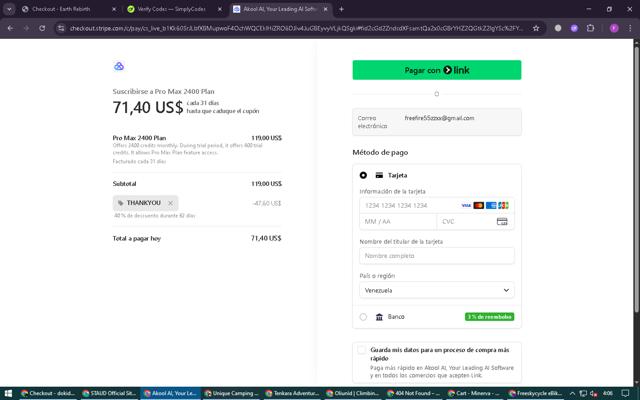
Task: Click the MM / AA expiry field
Action: point(398,222)
